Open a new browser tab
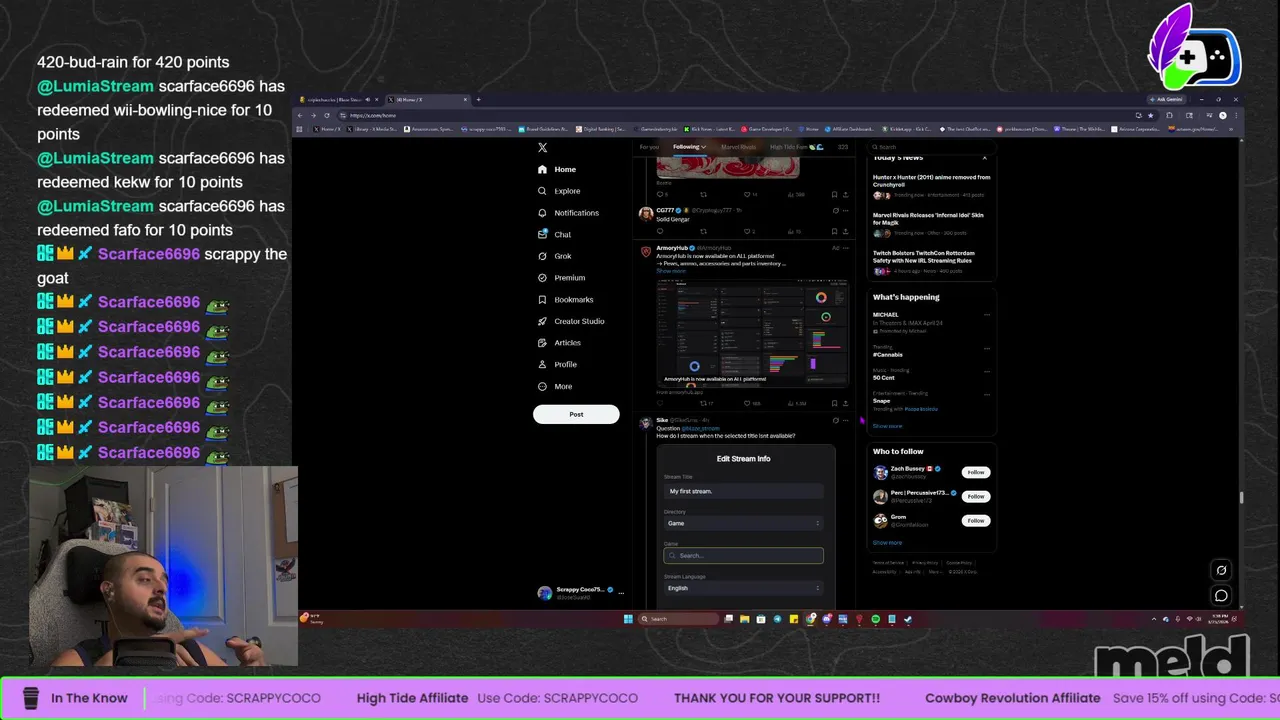This screenshot has height=720, width=1280. (x=478, y=99)
